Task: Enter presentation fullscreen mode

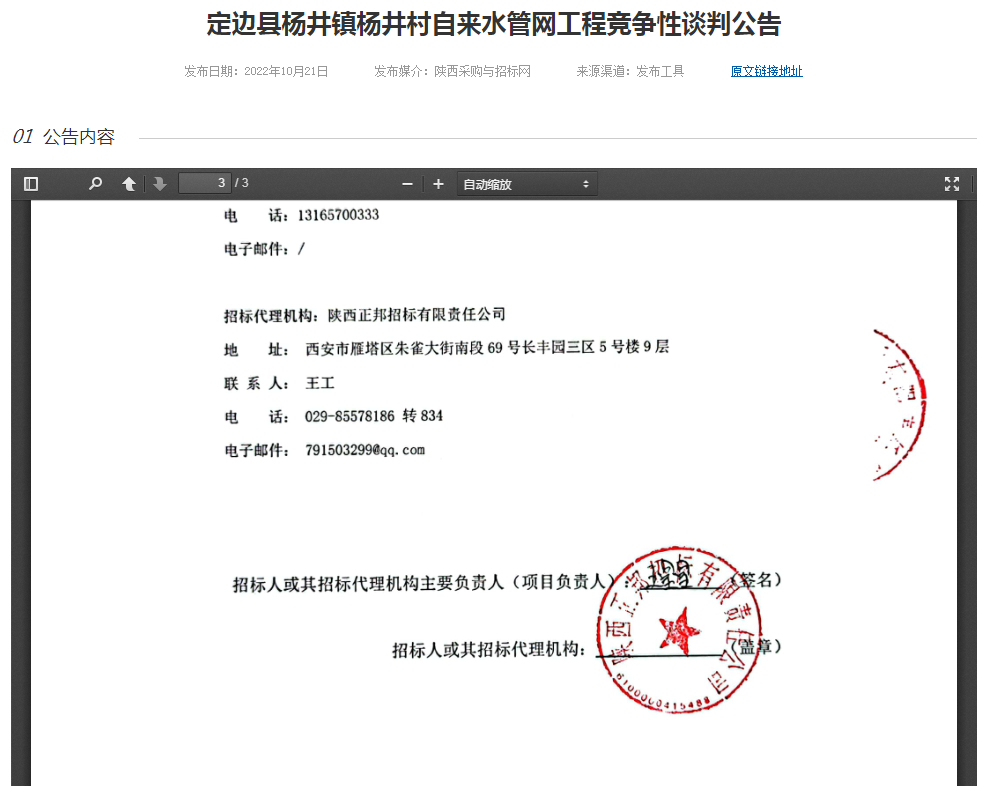Action: coord(951,184)
